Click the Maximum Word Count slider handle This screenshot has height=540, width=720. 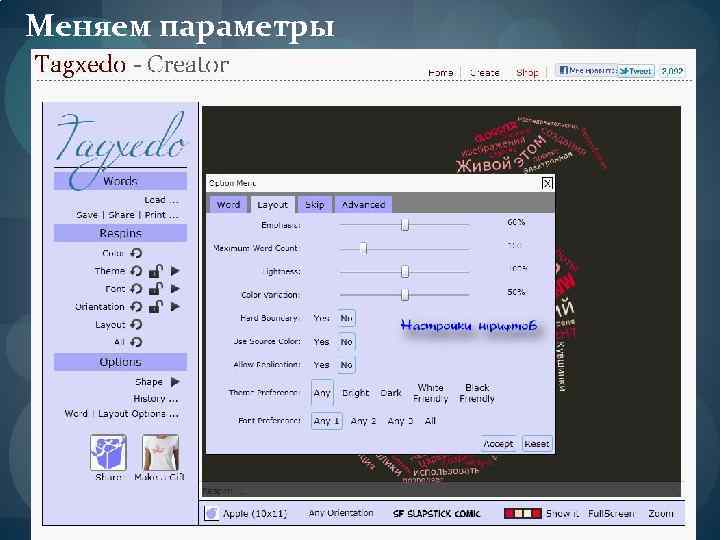pyautogui.click(x=363, y=248)
